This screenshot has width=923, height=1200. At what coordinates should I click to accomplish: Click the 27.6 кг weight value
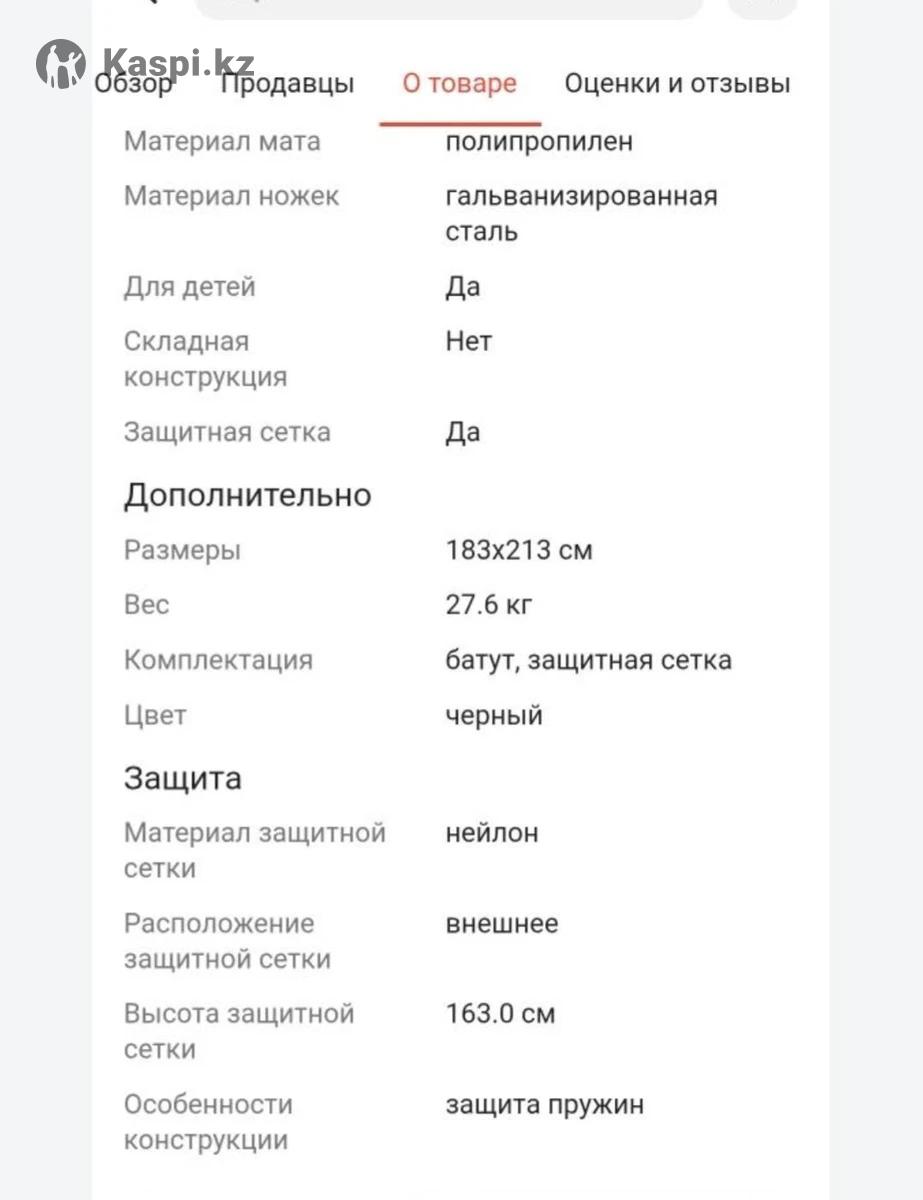(489, 605)
